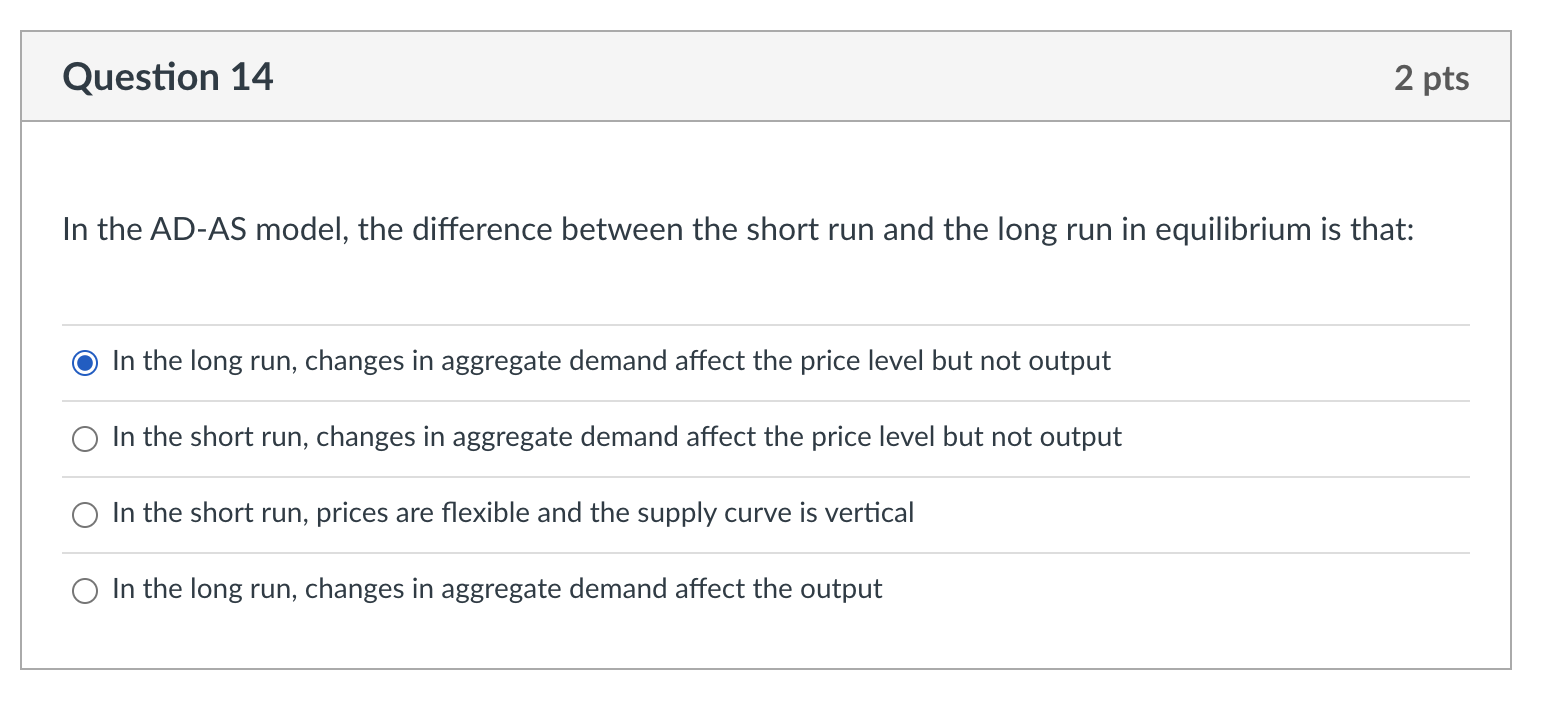Click the 'Question 14' header title
1552x708 pixels.
tap(167, 77)
